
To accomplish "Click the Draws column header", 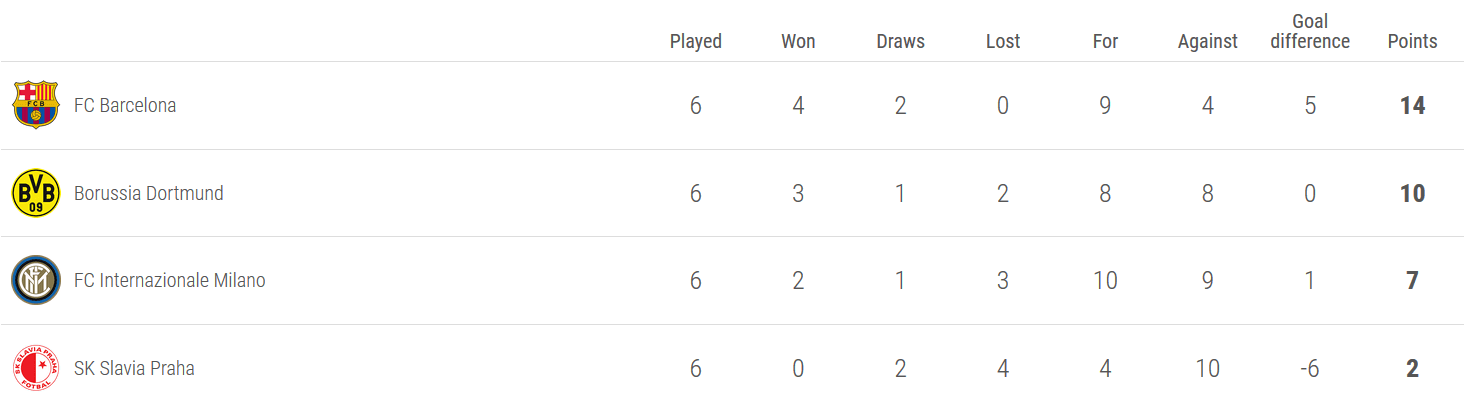I will tap(900, 41).
